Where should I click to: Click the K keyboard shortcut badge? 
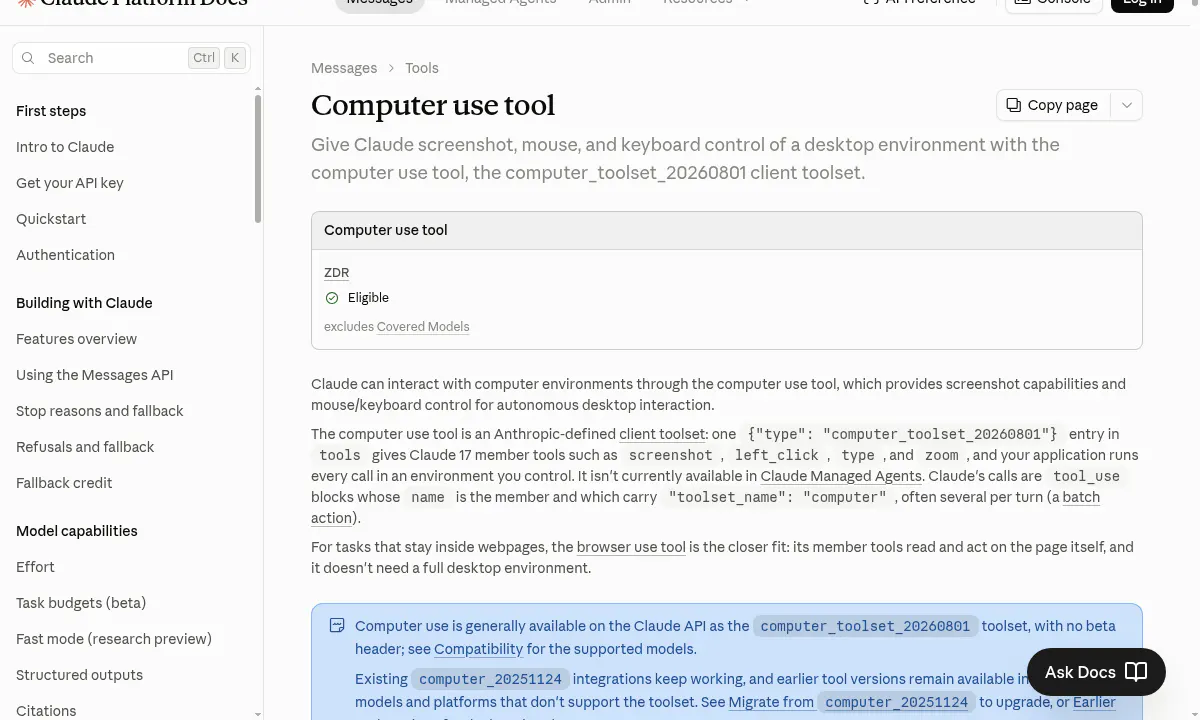[x=235, y=58]
